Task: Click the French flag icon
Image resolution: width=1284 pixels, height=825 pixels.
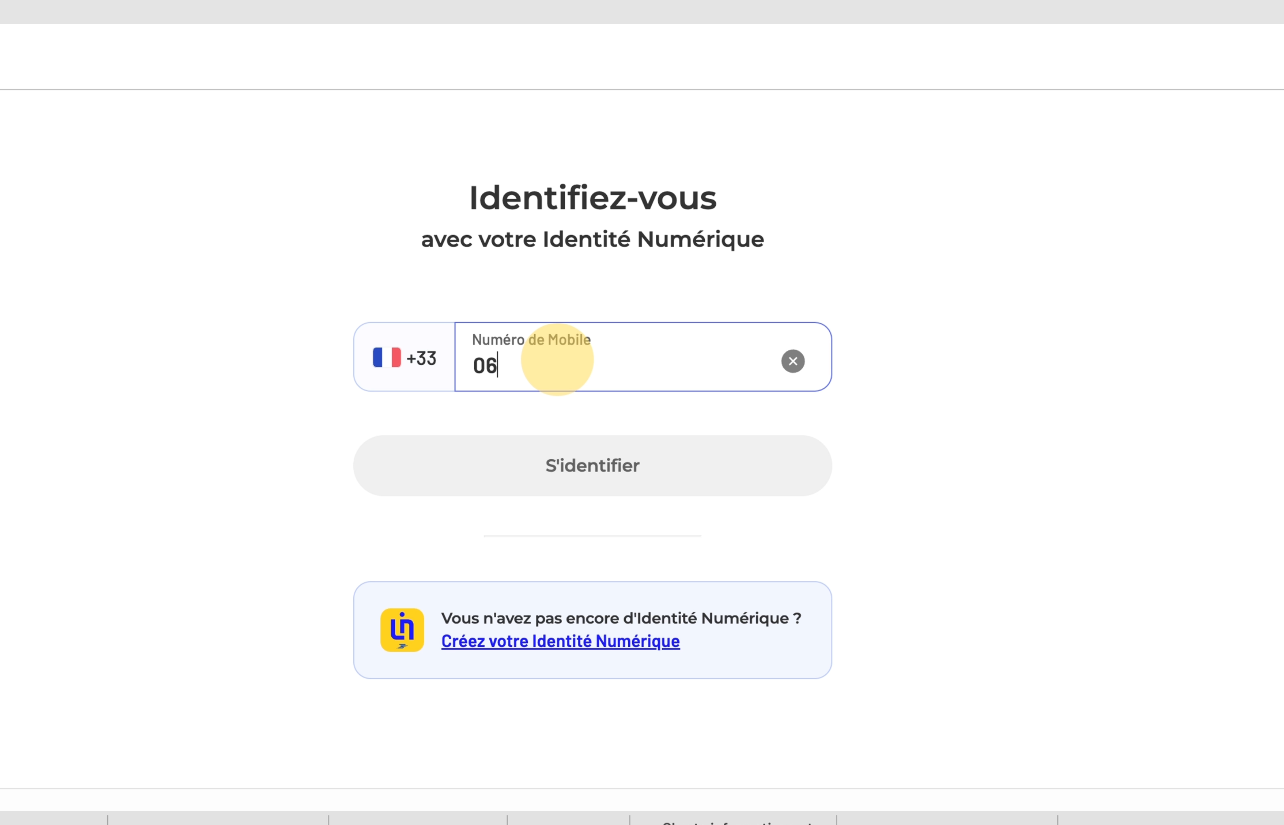Action: click(x=386, y=358)
